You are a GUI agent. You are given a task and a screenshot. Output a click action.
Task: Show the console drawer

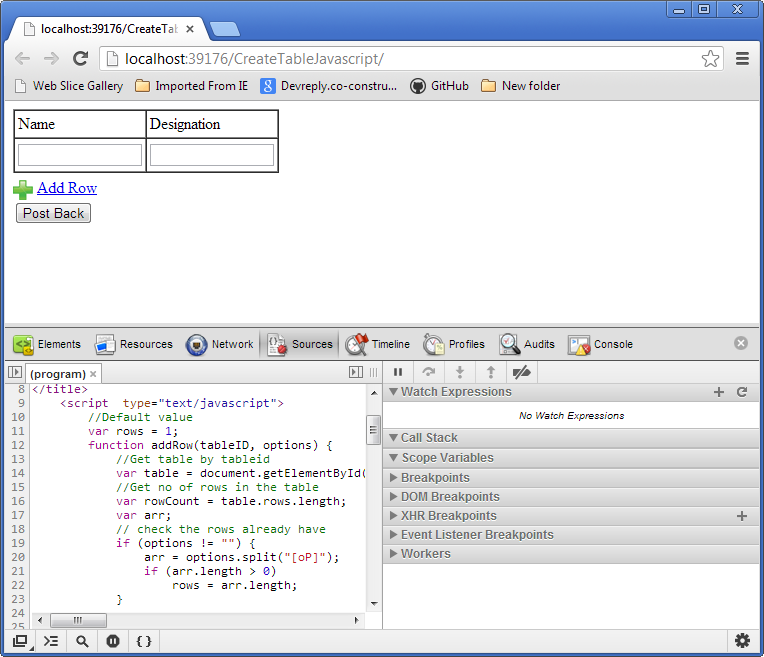(51, 641)
